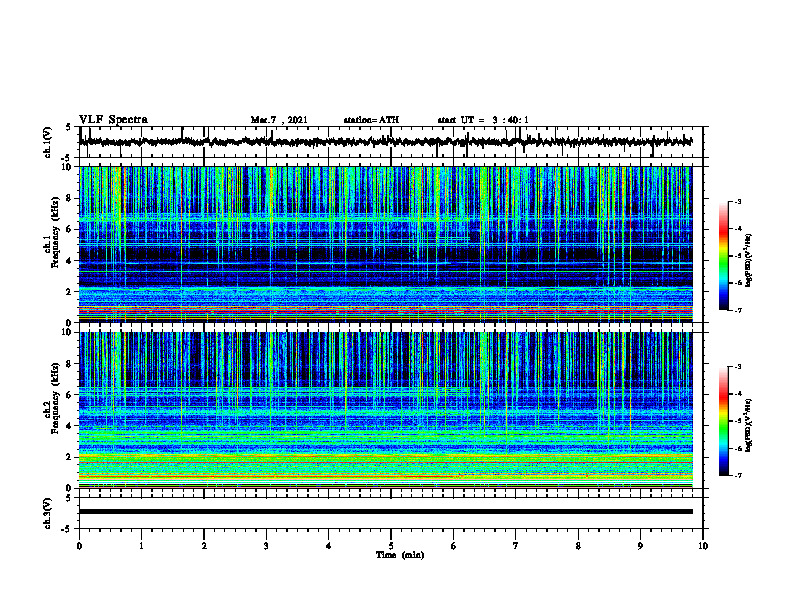Click tick label "3" on the time axis
This screenshot has height=612, width=792.
pyautogui.click(x=266, y=546)
